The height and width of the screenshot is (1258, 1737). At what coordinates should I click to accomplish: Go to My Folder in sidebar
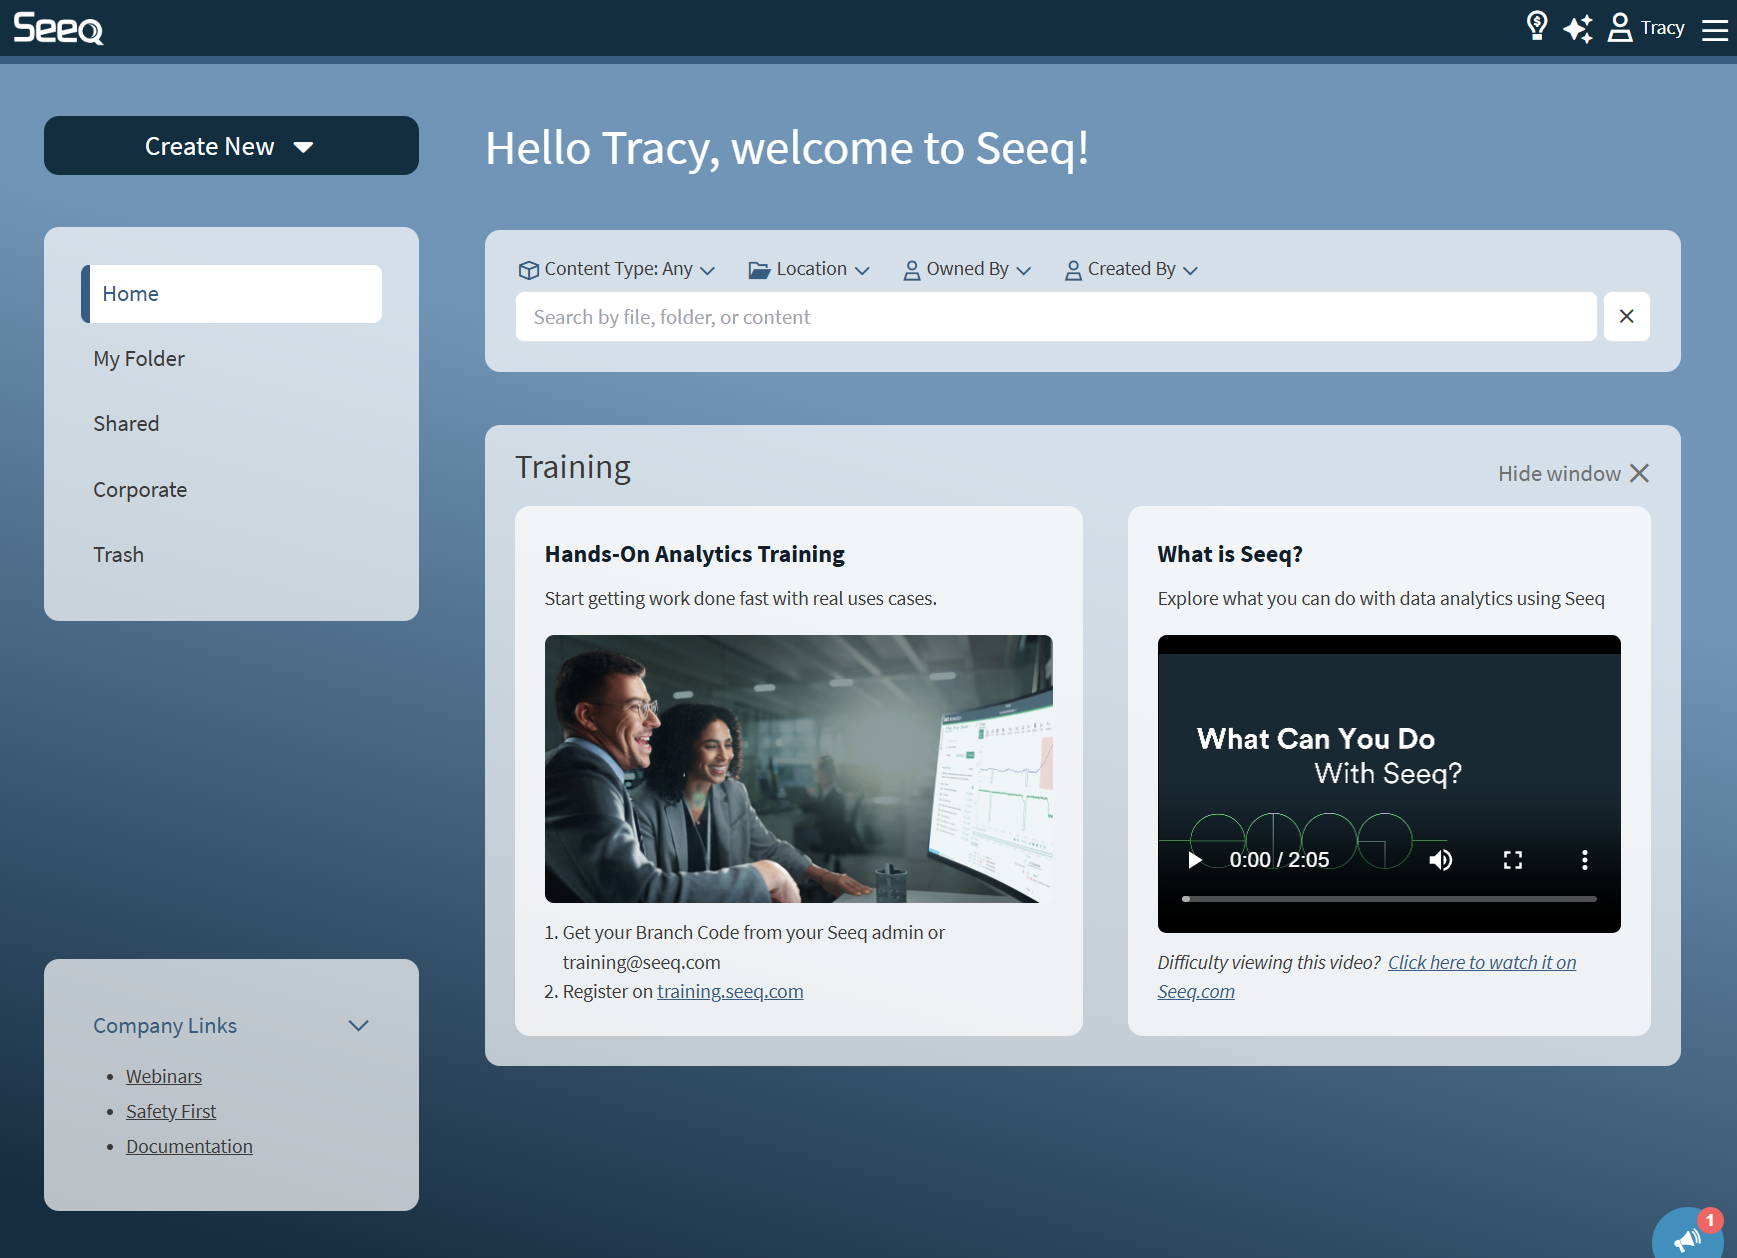(139, 359)
